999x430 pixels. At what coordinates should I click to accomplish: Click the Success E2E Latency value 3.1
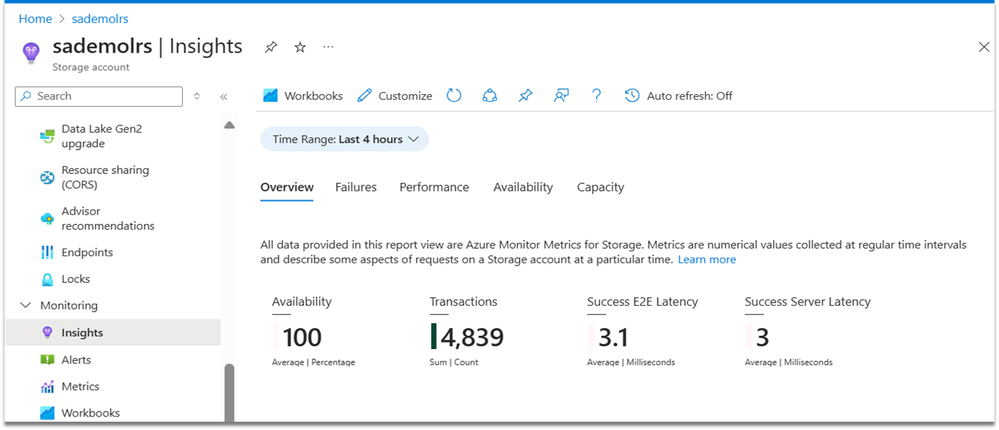point(614,337)
